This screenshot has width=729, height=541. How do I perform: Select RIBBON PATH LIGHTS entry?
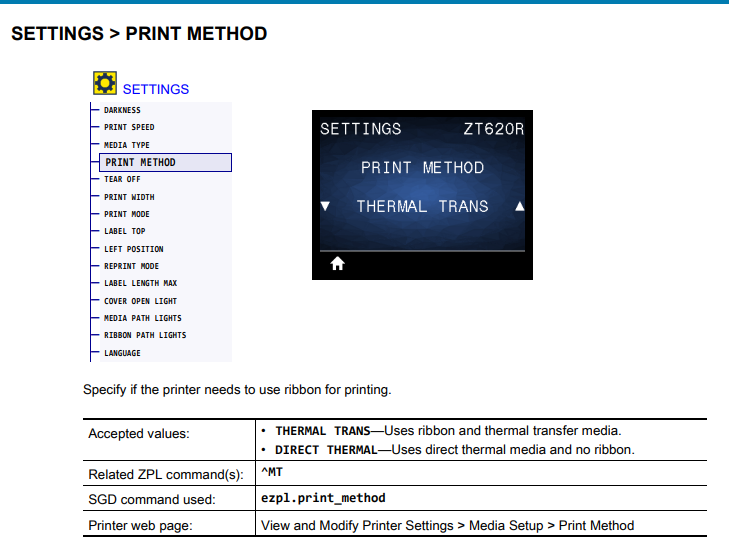coord(145,335)
